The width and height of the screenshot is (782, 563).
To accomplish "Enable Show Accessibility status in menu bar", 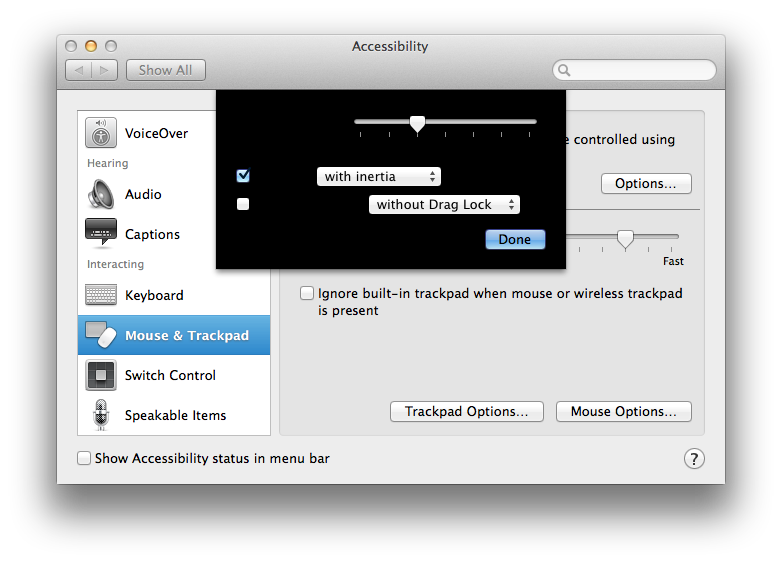I will (84, 458).
